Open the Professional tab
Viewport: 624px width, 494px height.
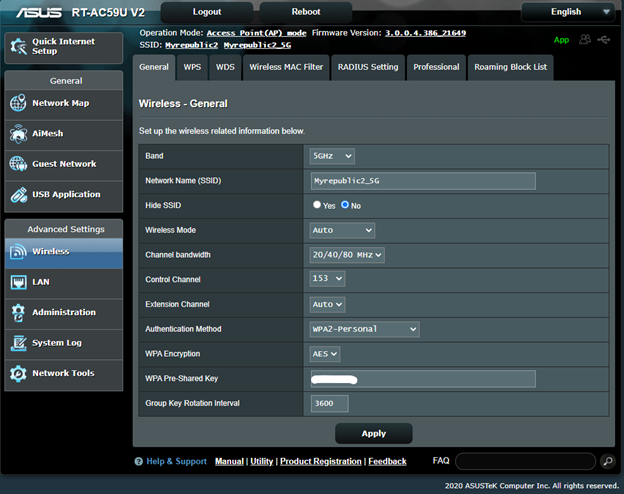click(x=436, y=67)
